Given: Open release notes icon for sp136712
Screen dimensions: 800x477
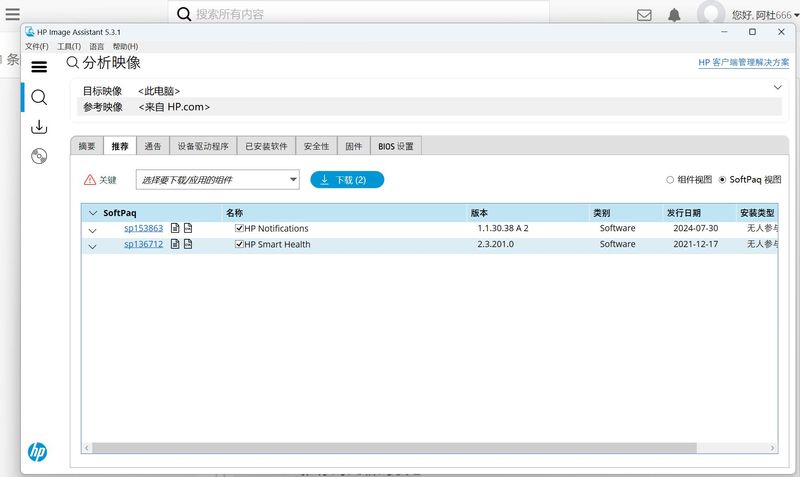Looking at the screenshot, I should coord(175,245).
